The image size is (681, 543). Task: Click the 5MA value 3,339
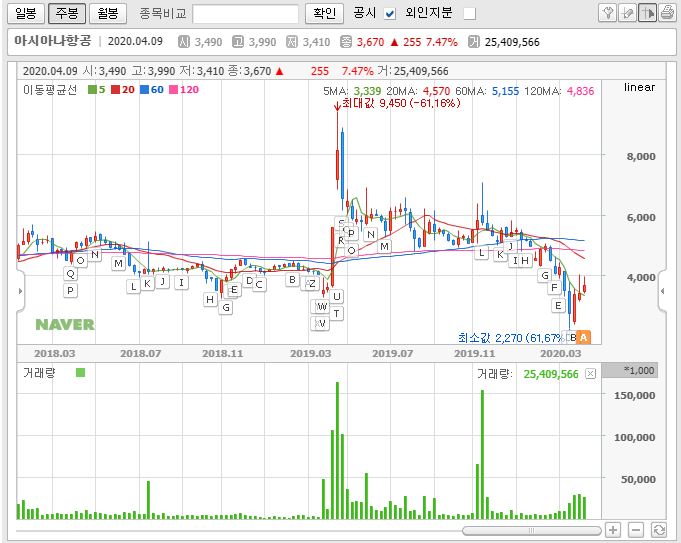tap(367, 91)
